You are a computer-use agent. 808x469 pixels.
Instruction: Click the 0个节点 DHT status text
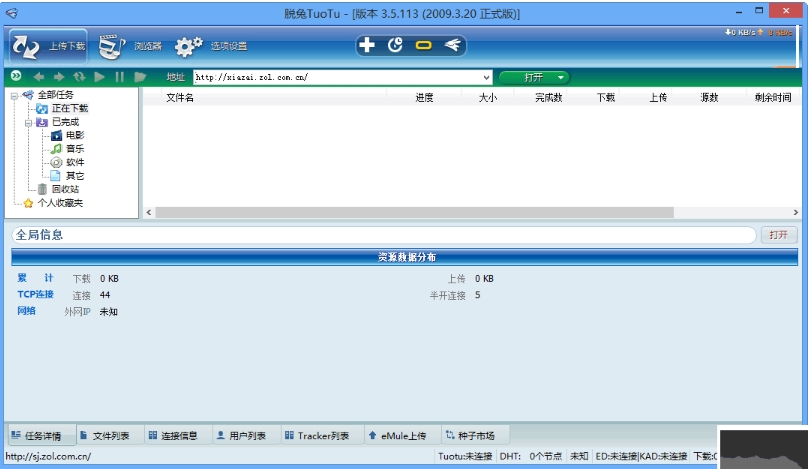[x=545, y=456]
